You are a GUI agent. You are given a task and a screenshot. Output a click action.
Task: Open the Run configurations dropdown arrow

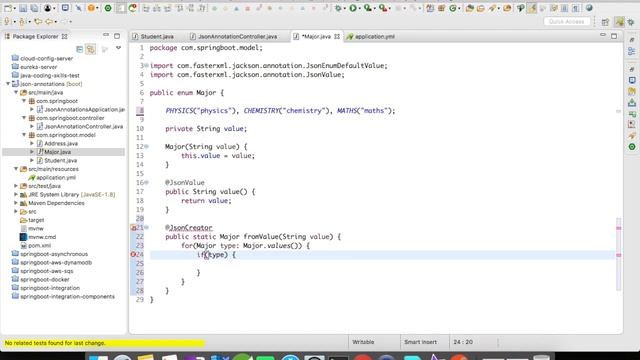[x=360, y=8]
